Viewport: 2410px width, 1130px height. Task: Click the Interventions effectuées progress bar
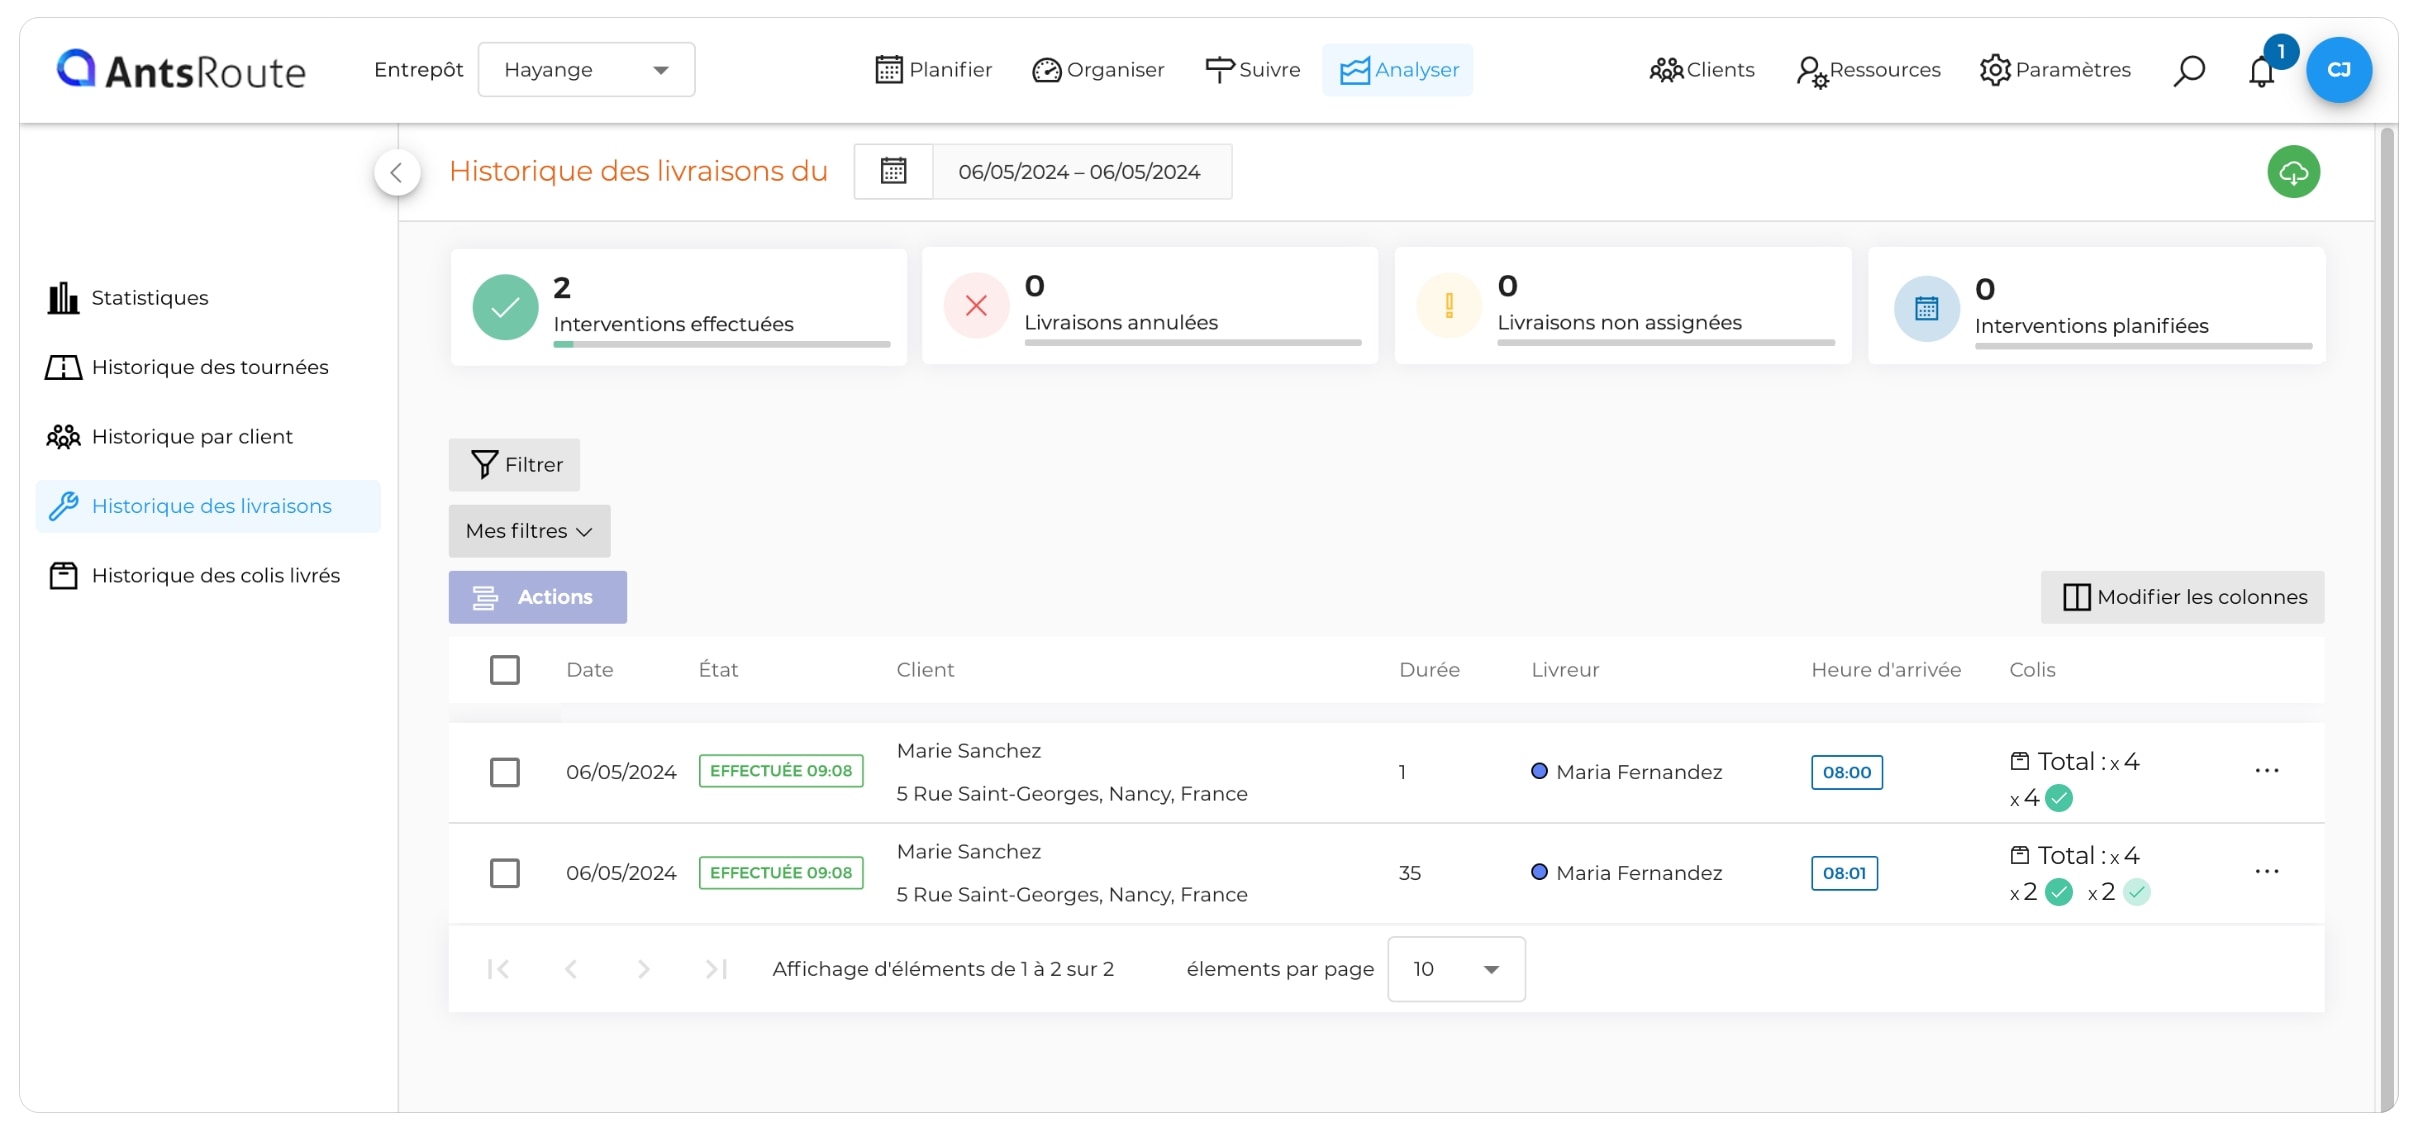[721, 344]
